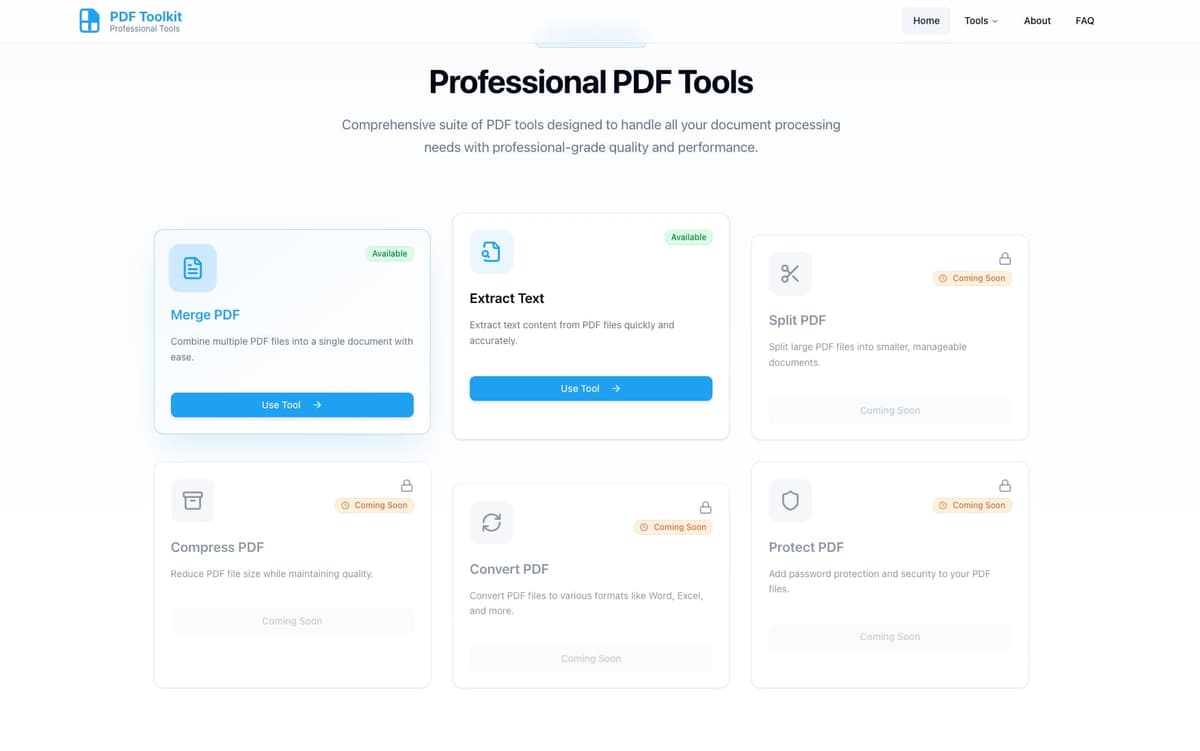Click the lock icon on Split PDF card
Screen dimensions: 1200x751
(x=1005, y=258)
